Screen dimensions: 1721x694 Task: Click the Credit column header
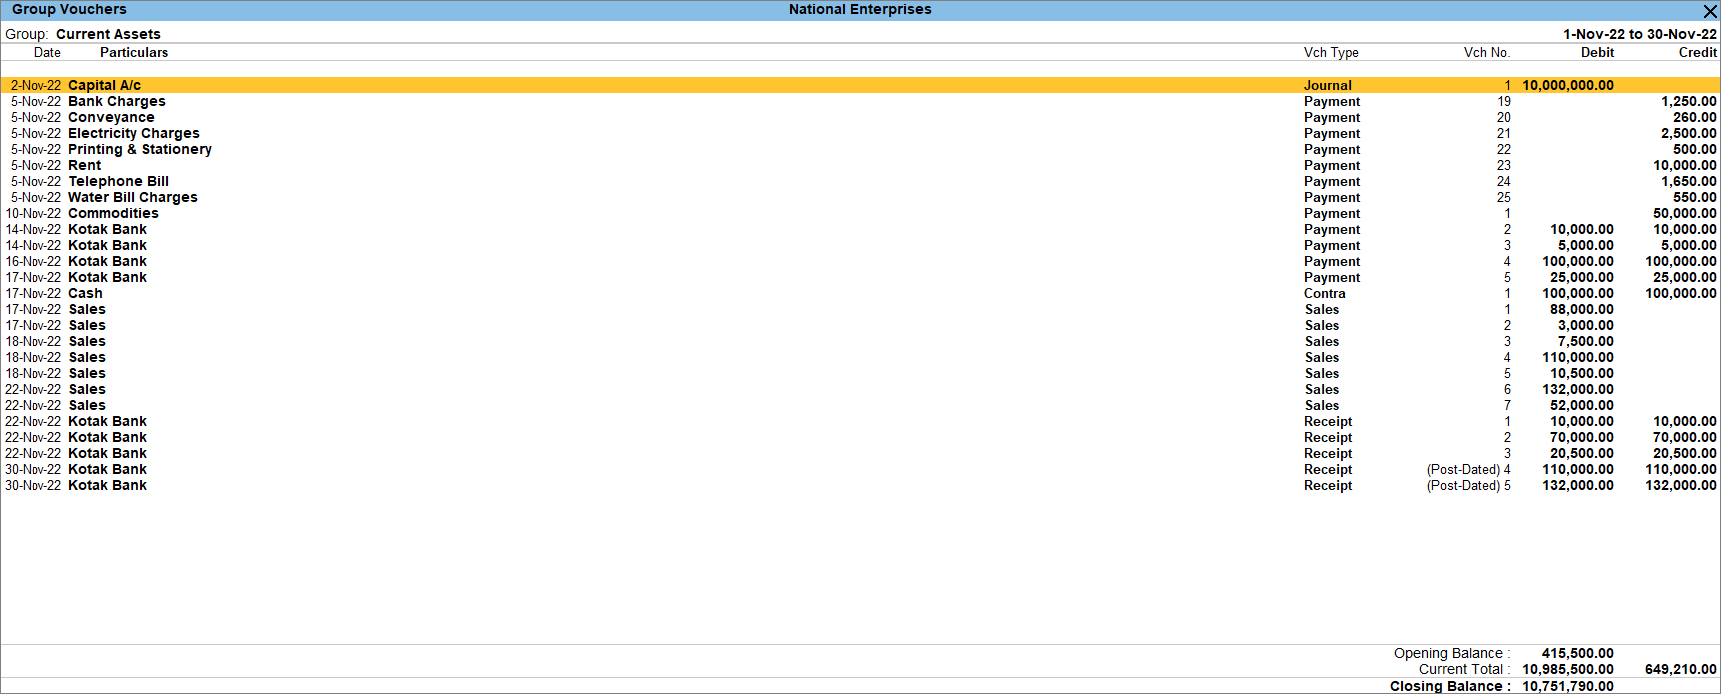tap(1698, 53)
